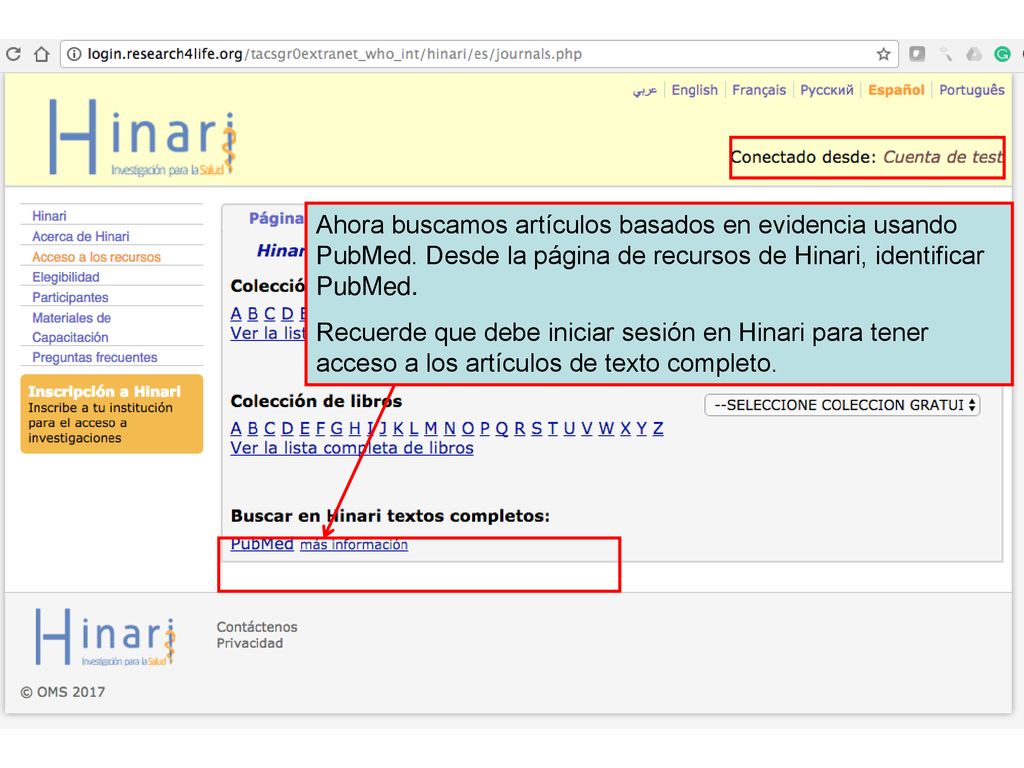Switch language to Português
The image size is (1024, 768).
(972, 90)
